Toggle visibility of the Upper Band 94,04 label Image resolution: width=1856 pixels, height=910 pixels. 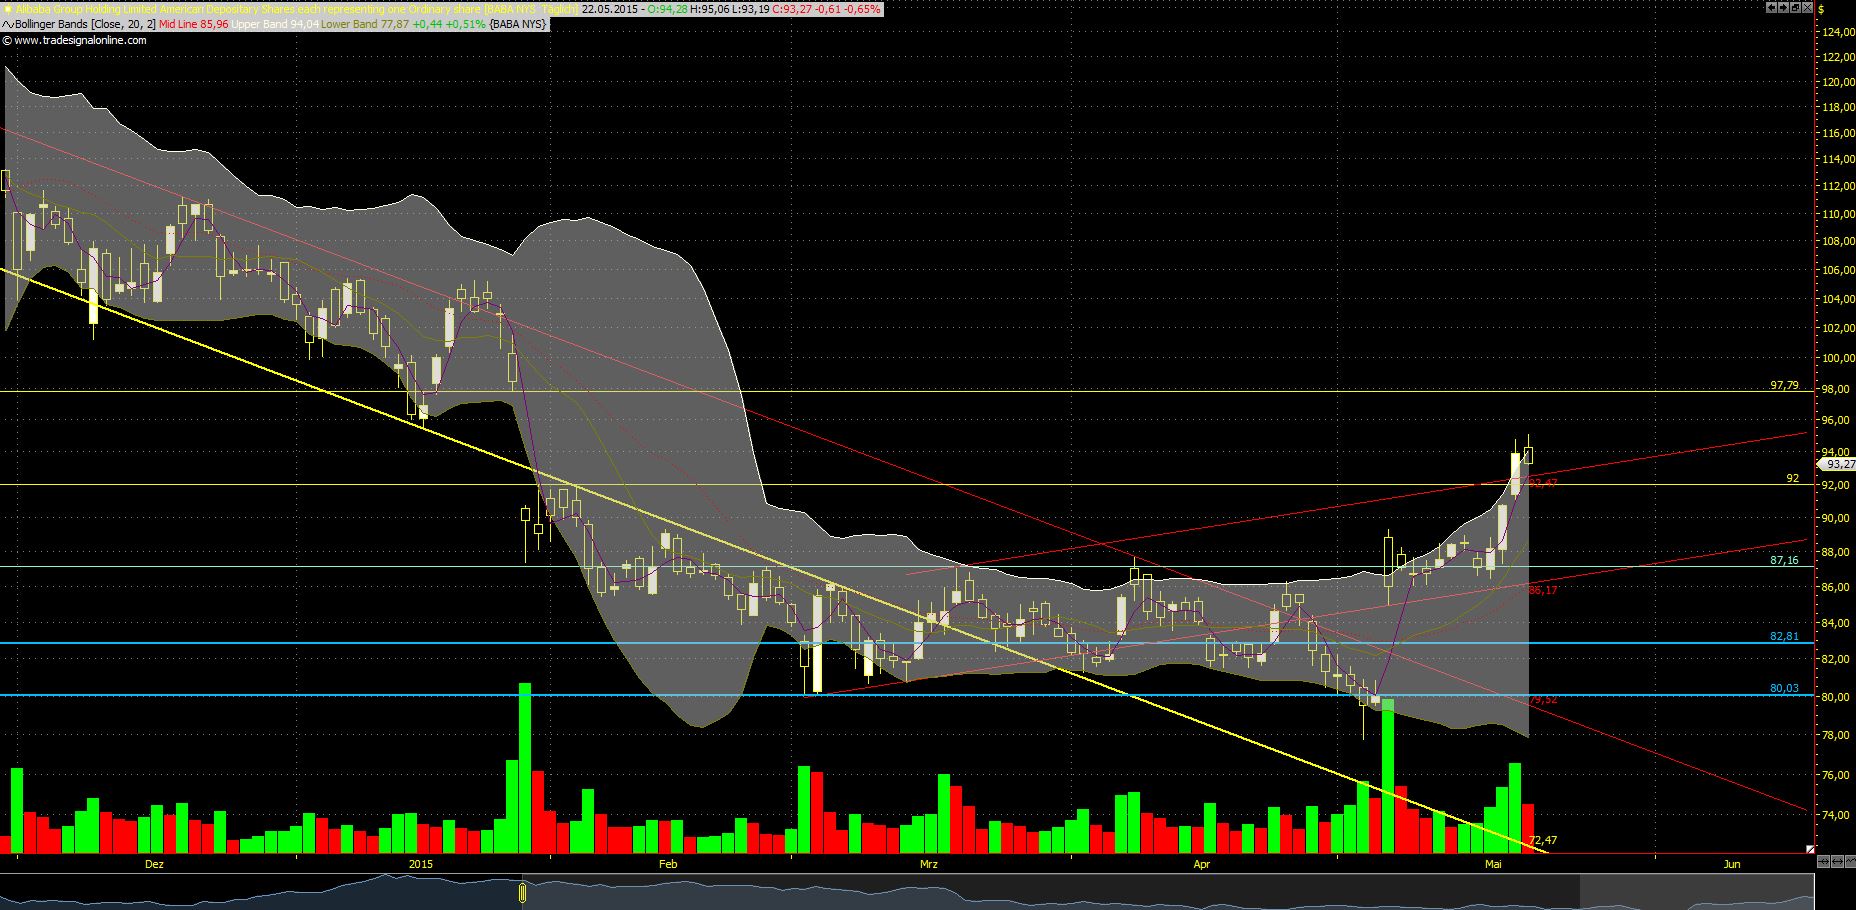pos(275,25)
